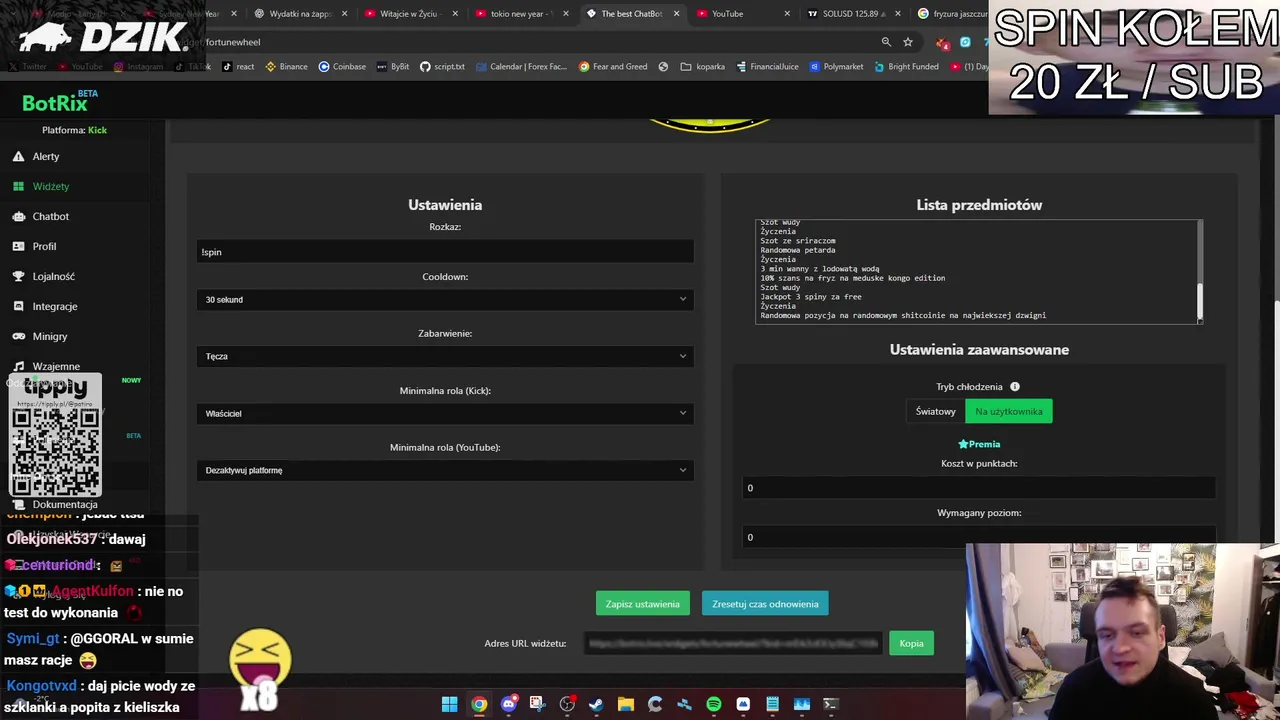Click the Platforma: Kick label
Image resolution: width=1280 pixels, height=720 pixels.
coord(74,130)
